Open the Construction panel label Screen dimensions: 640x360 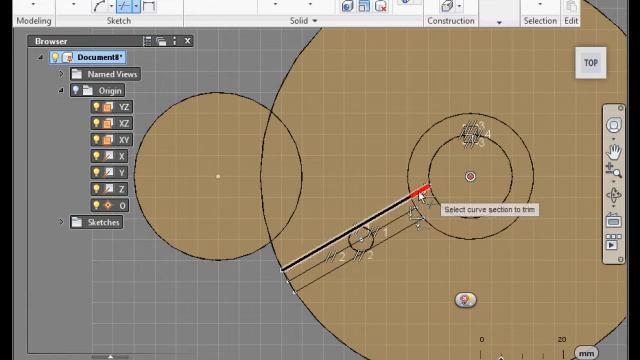[451, 21]
